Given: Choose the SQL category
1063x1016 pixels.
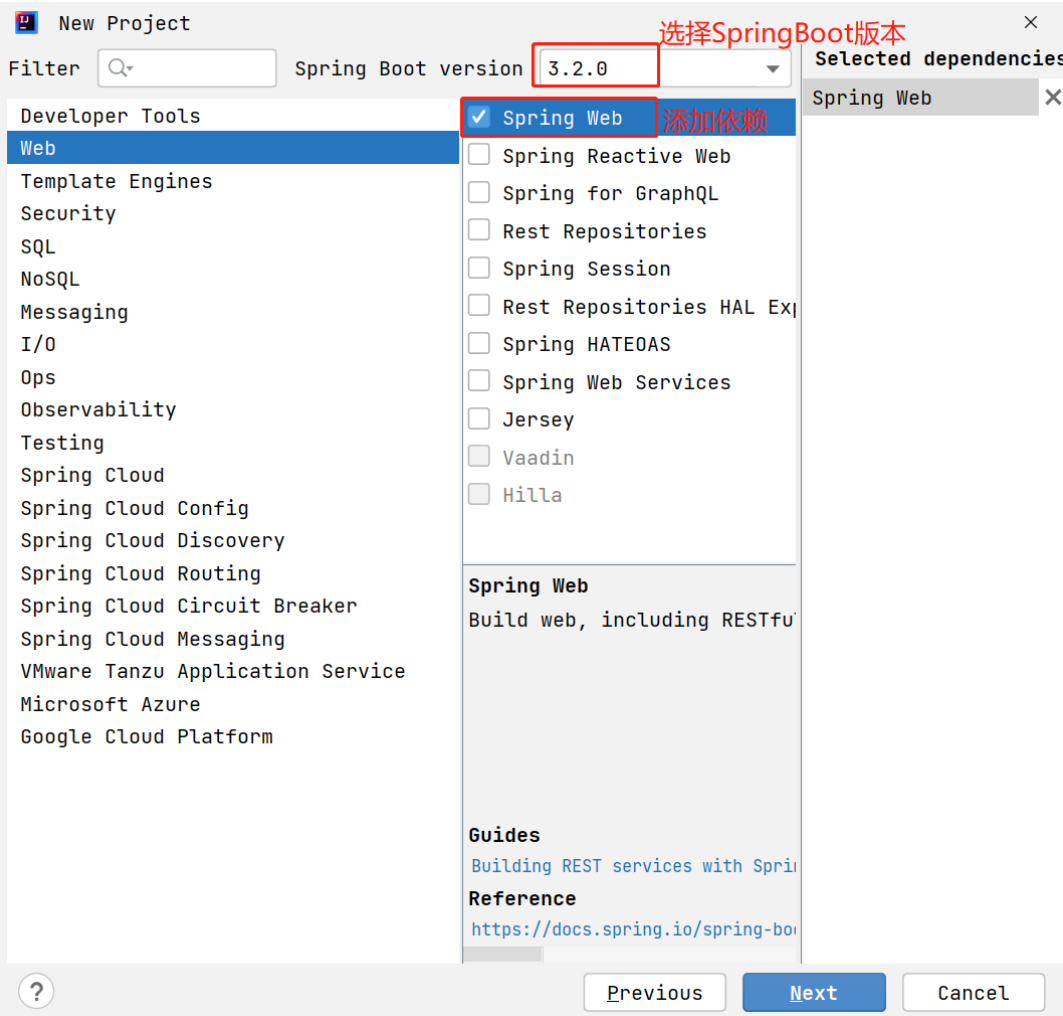Looking at the screenshot, I should (233, 246).
